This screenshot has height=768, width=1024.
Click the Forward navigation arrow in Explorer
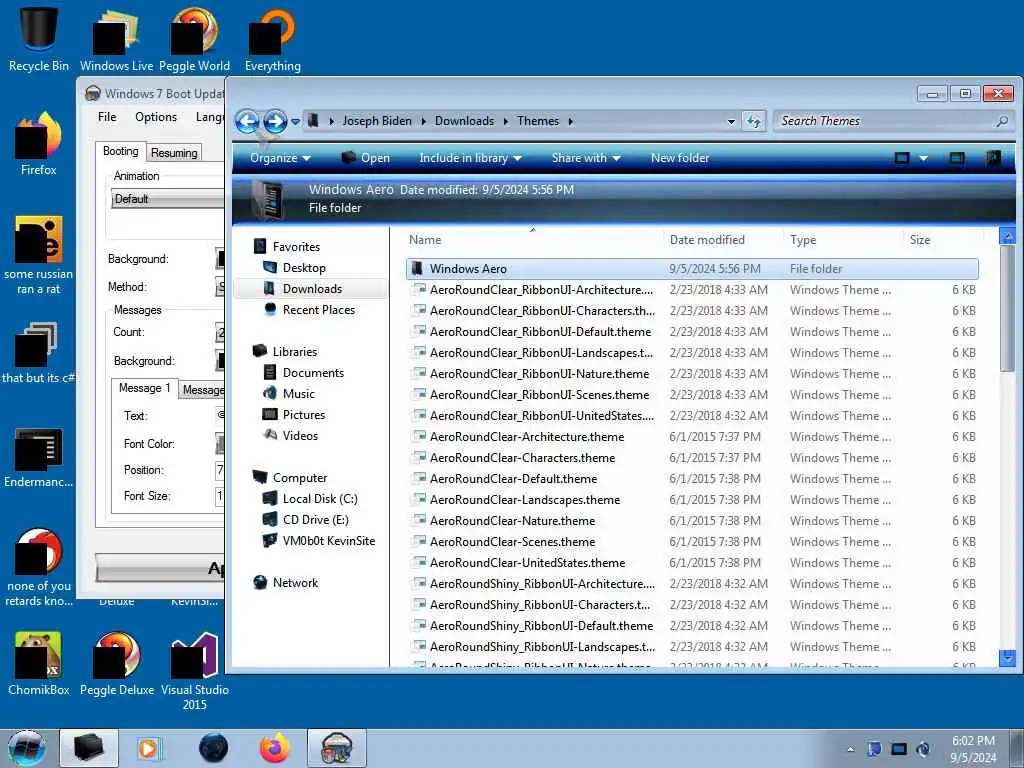tap(275, 121)
